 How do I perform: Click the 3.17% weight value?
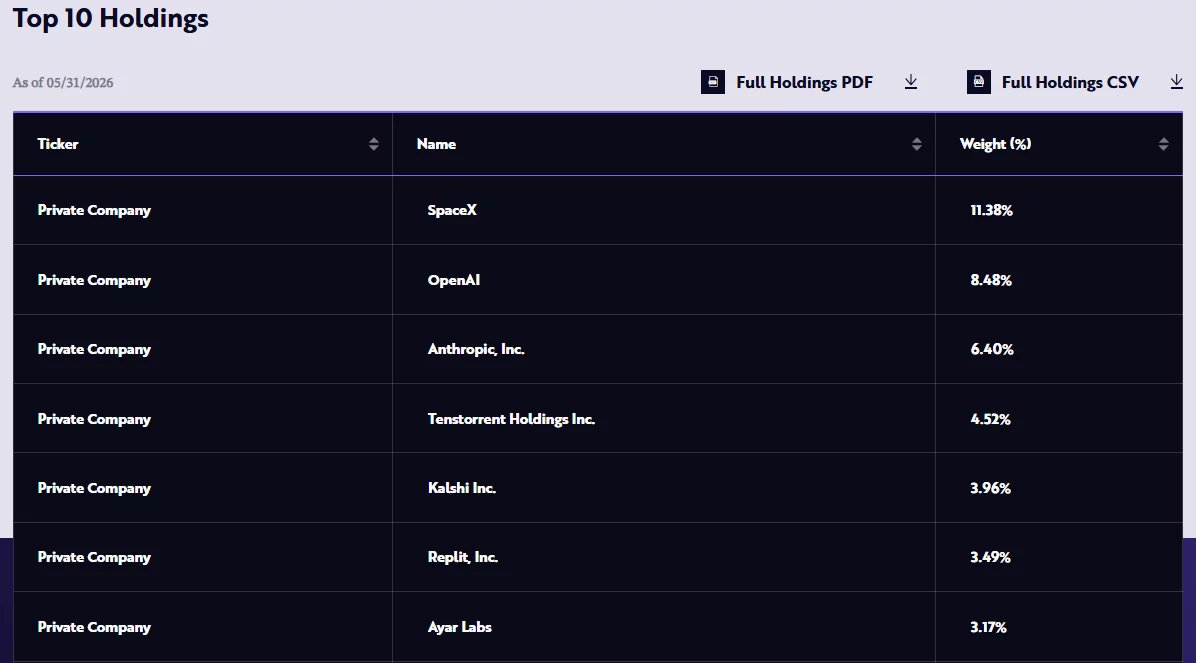(988, 627)
